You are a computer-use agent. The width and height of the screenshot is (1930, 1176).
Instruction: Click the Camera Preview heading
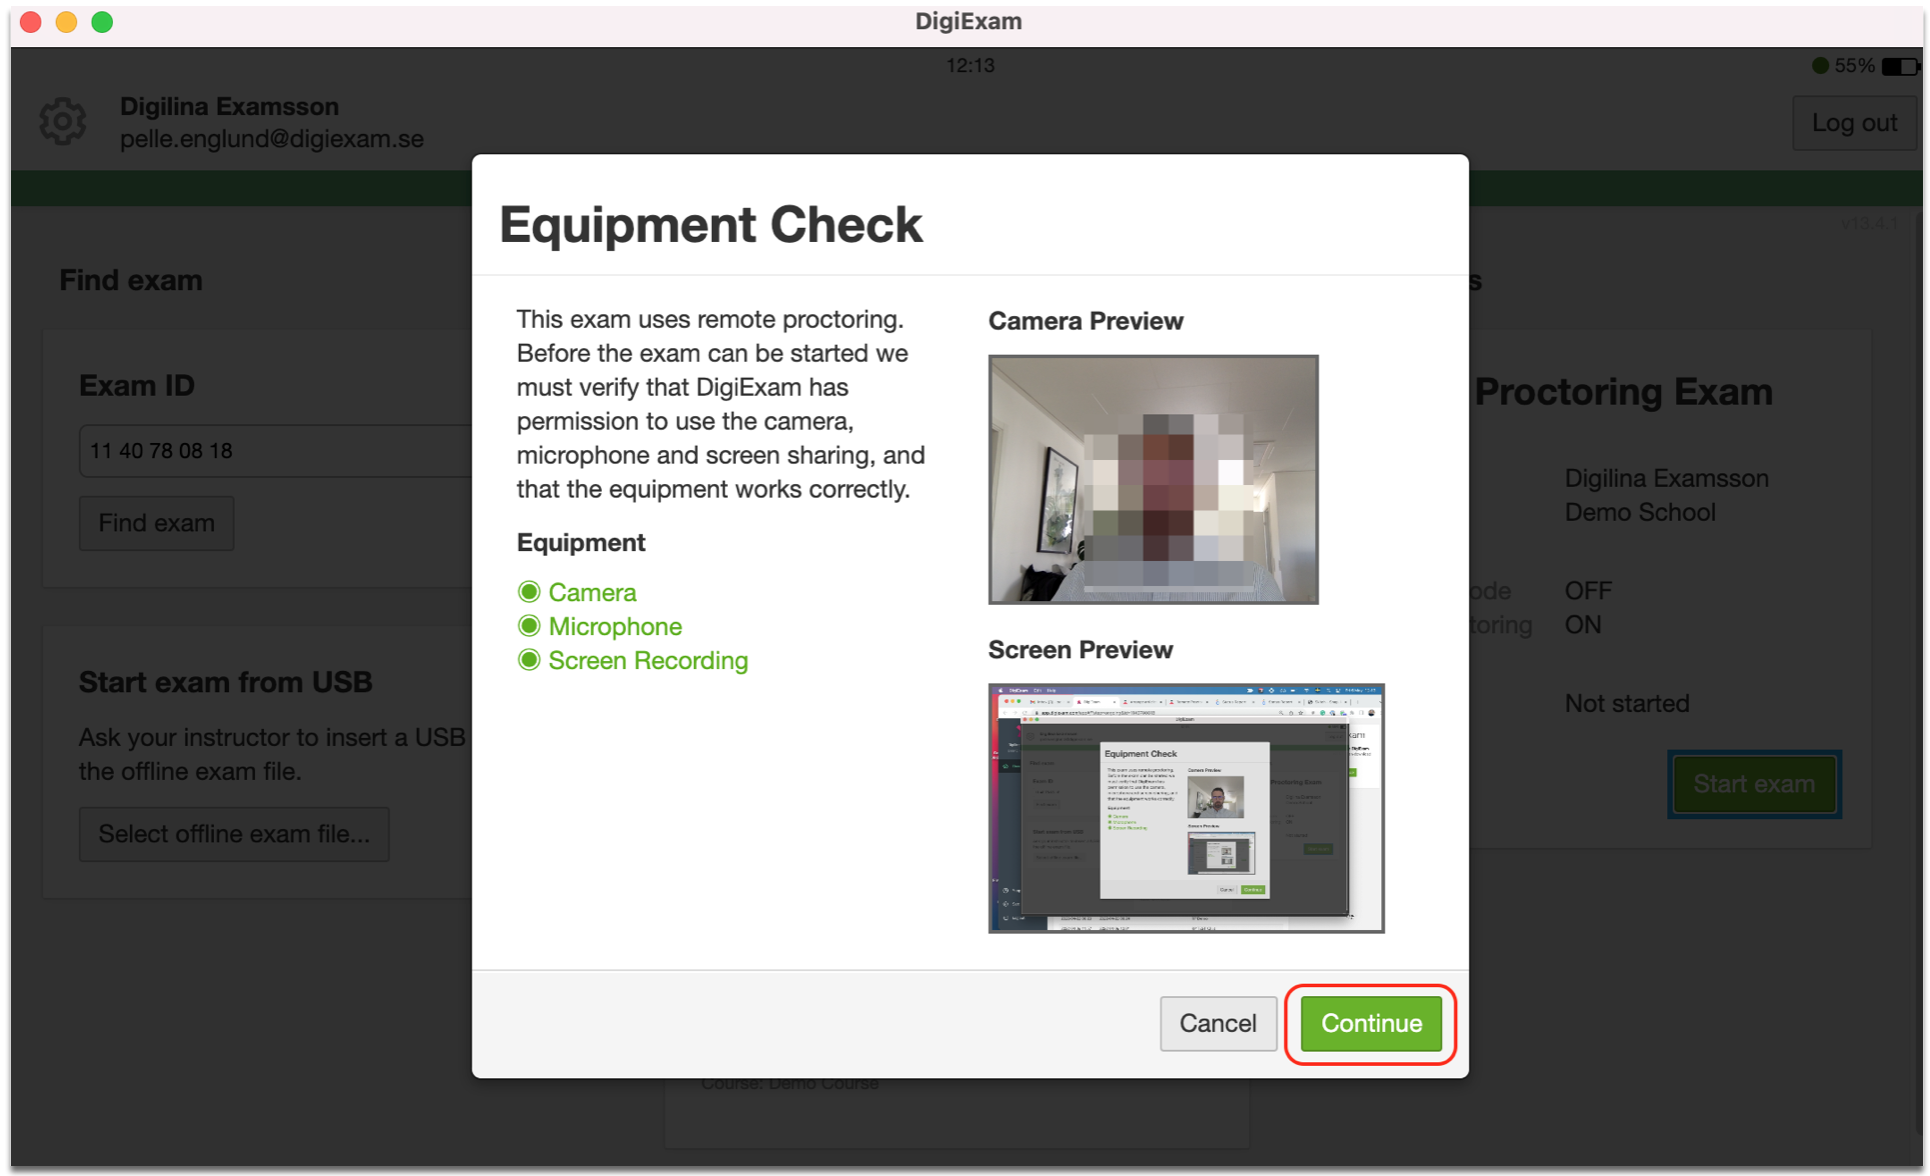point(1085,321)
